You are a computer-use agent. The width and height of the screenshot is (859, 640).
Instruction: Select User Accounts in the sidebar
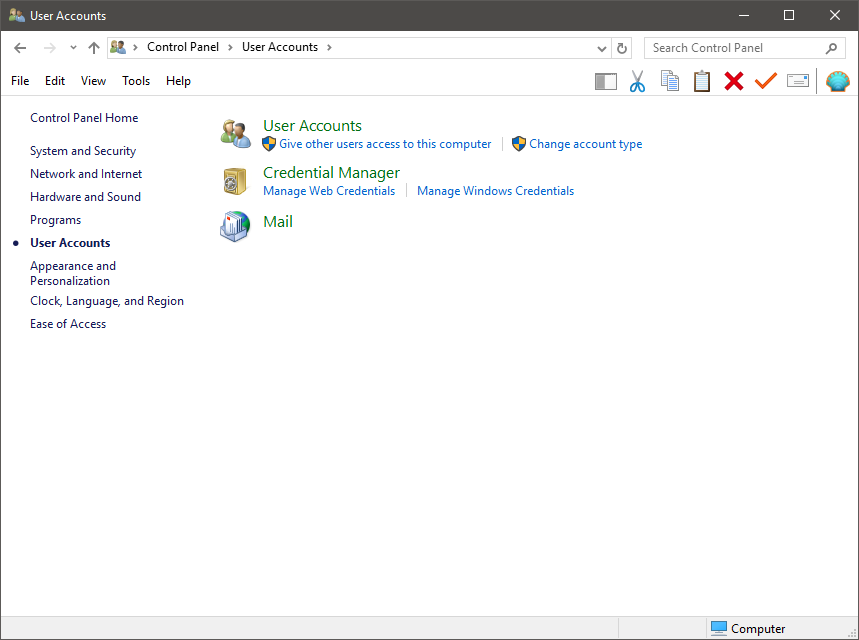(x=70, y=243)
